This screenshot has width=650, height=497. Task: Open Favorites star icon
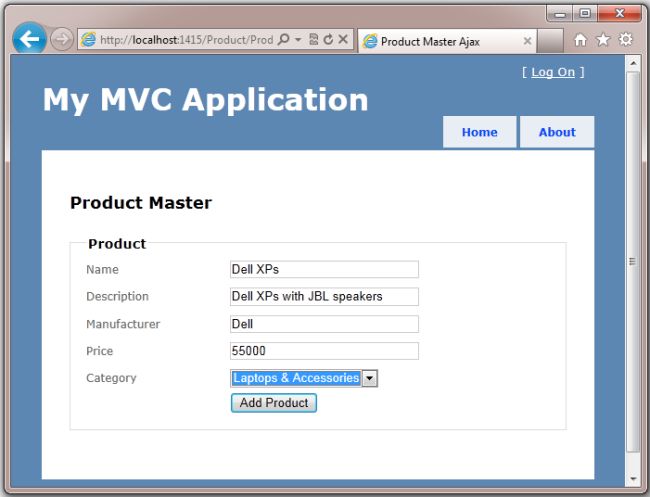pos(603,40)
